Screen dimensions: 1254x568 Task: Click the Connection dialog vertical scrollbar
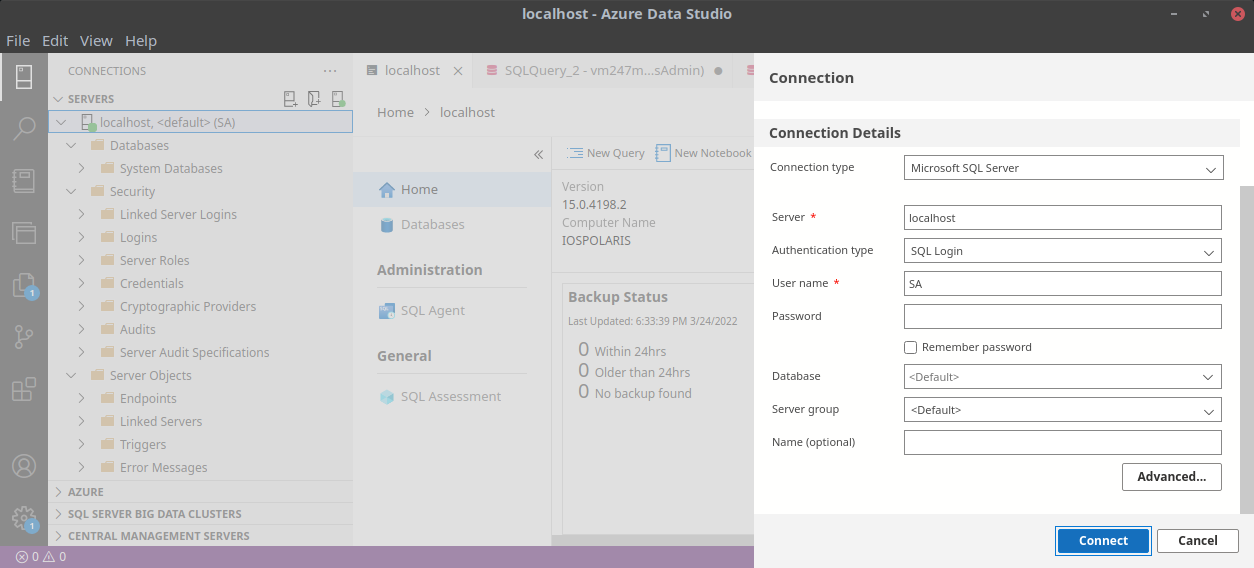(x=1246, y=350)
